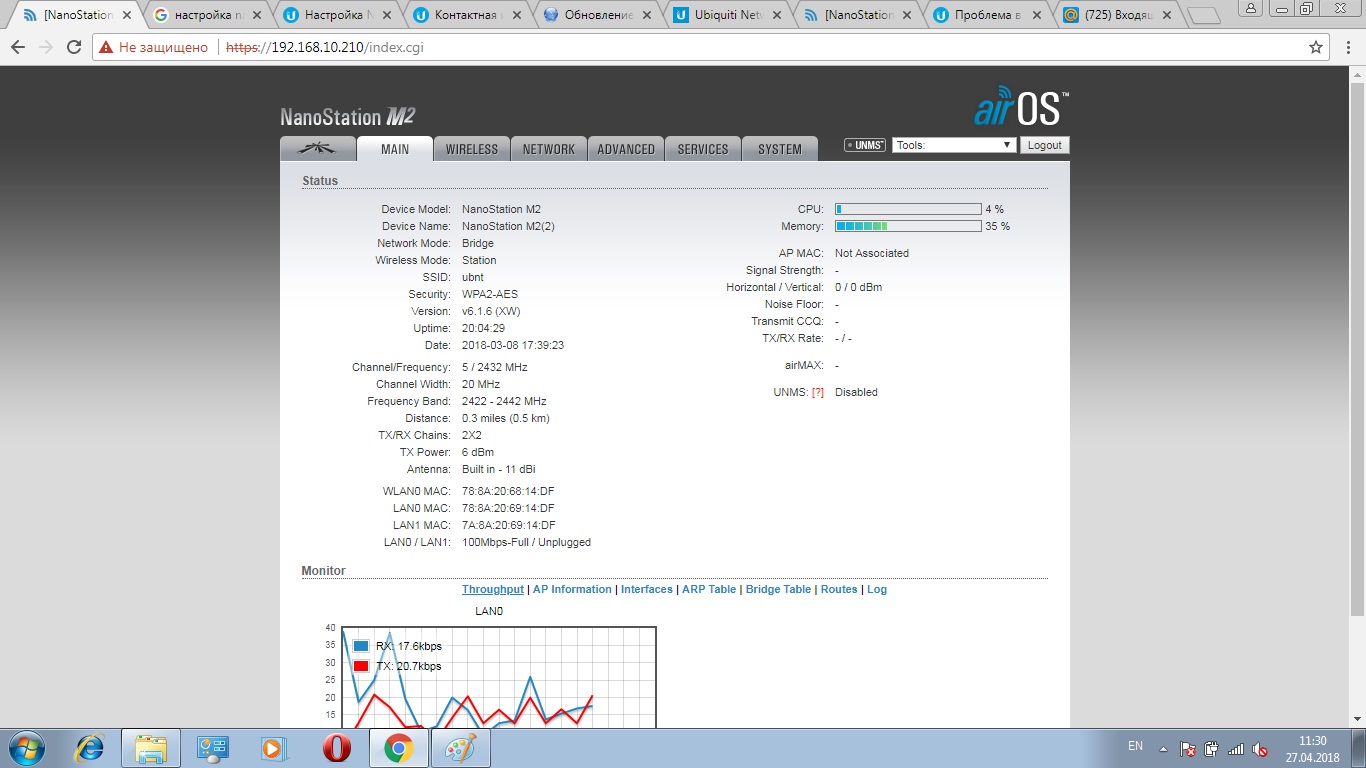Click the browser back arrow
Image resolution: width=1366 pixels, height=768 pixels.
[18, 47]
